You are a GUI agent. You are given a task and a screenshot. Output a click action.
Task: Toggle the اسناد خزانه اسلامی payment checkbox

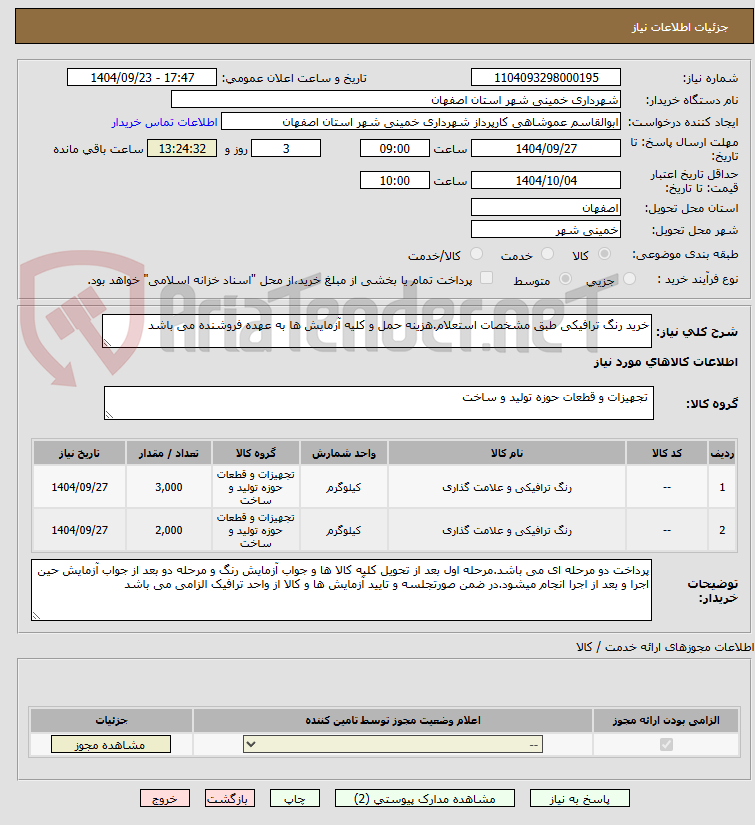(487, 278)
